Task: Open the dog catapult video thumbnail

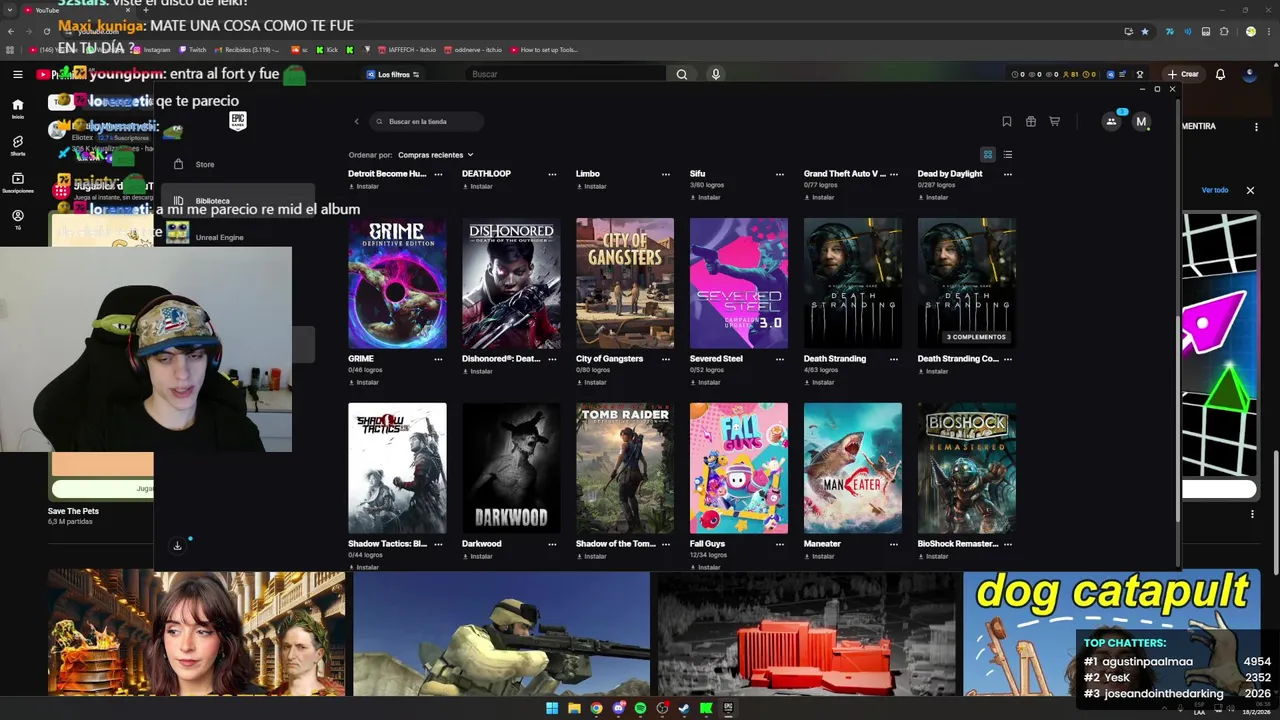Action: coord(1111,632)
